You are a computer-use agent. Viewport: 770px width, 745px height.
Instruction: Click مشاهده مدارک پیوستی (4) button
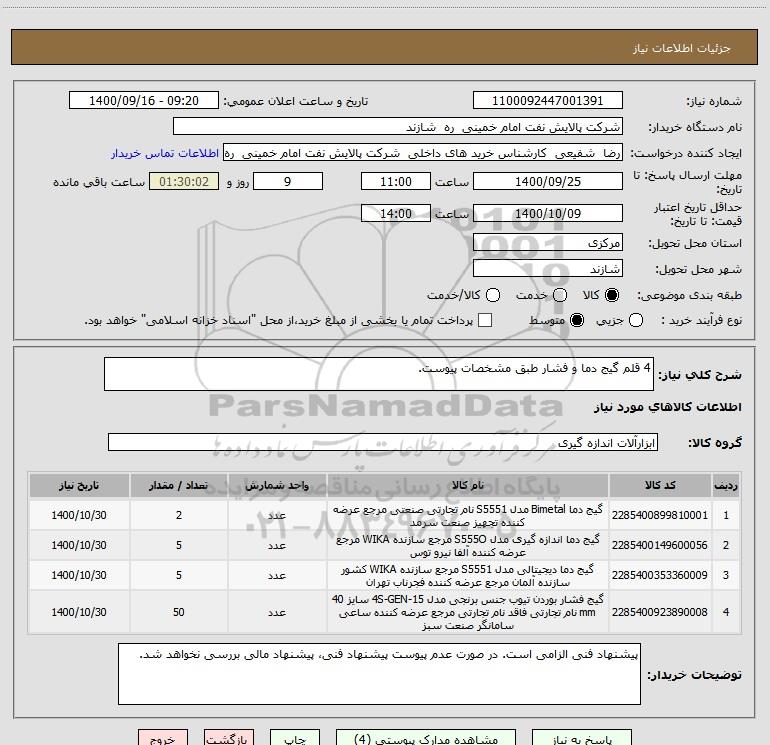426,738
